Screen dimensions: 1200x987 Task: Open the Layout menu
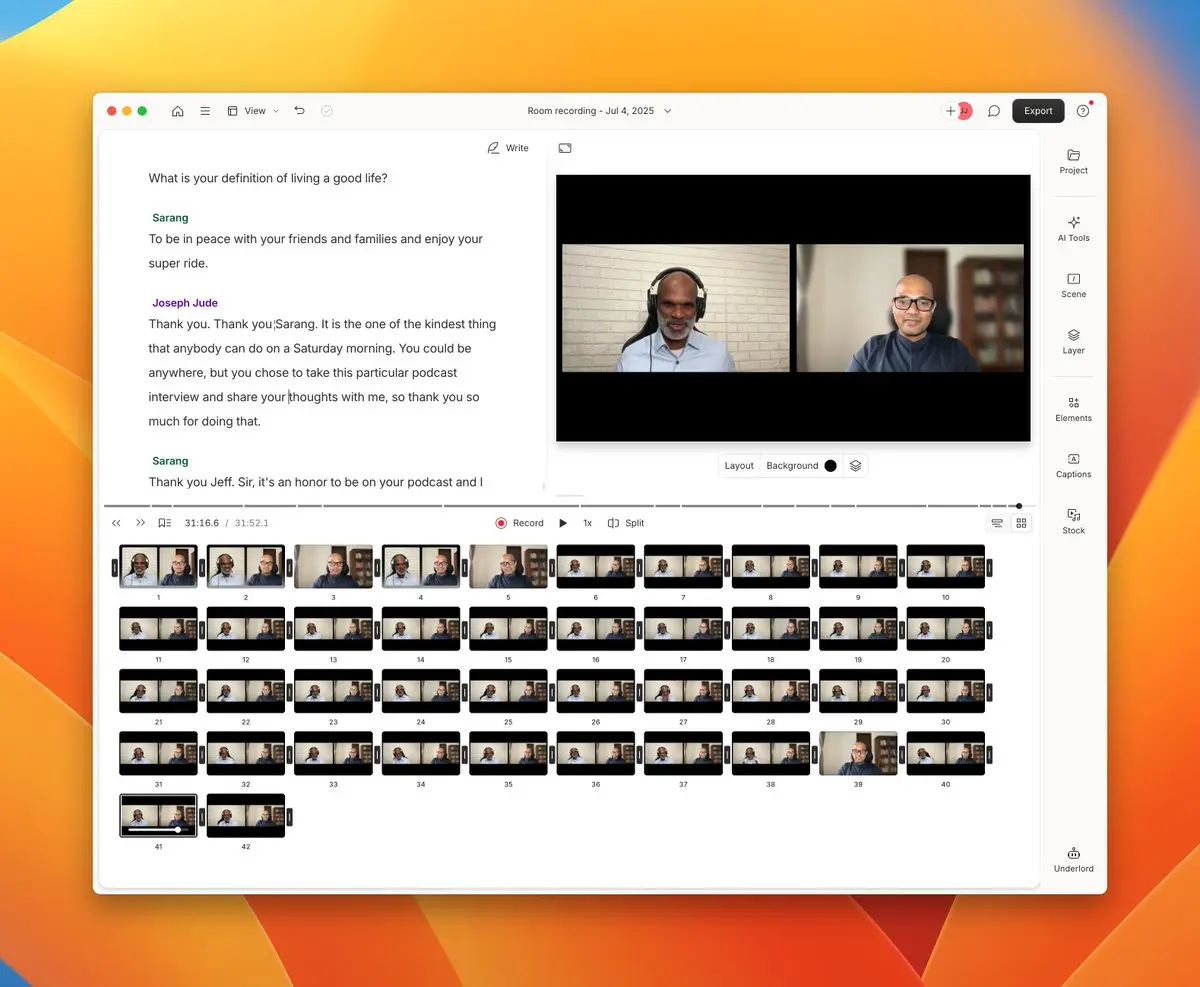(739, 466)
